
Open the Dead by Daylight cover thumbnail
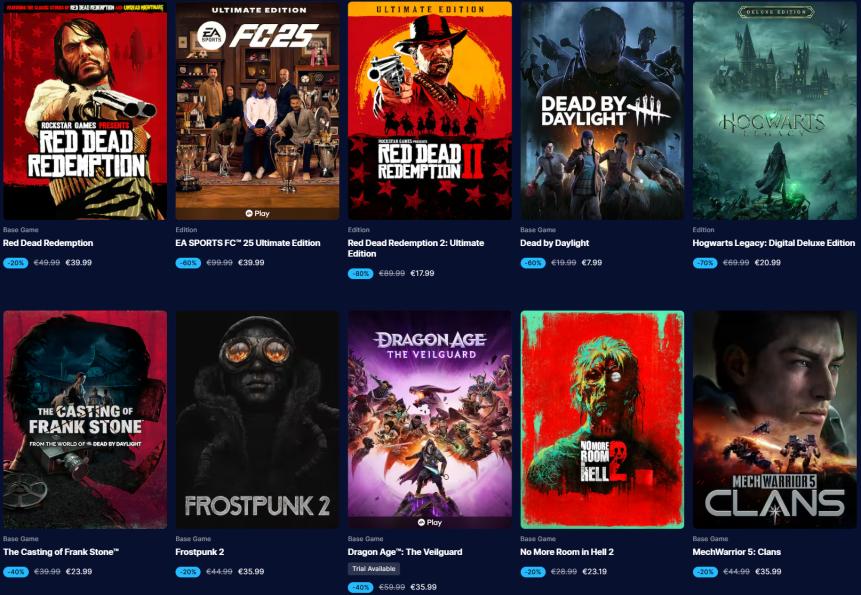click(602, 111)
